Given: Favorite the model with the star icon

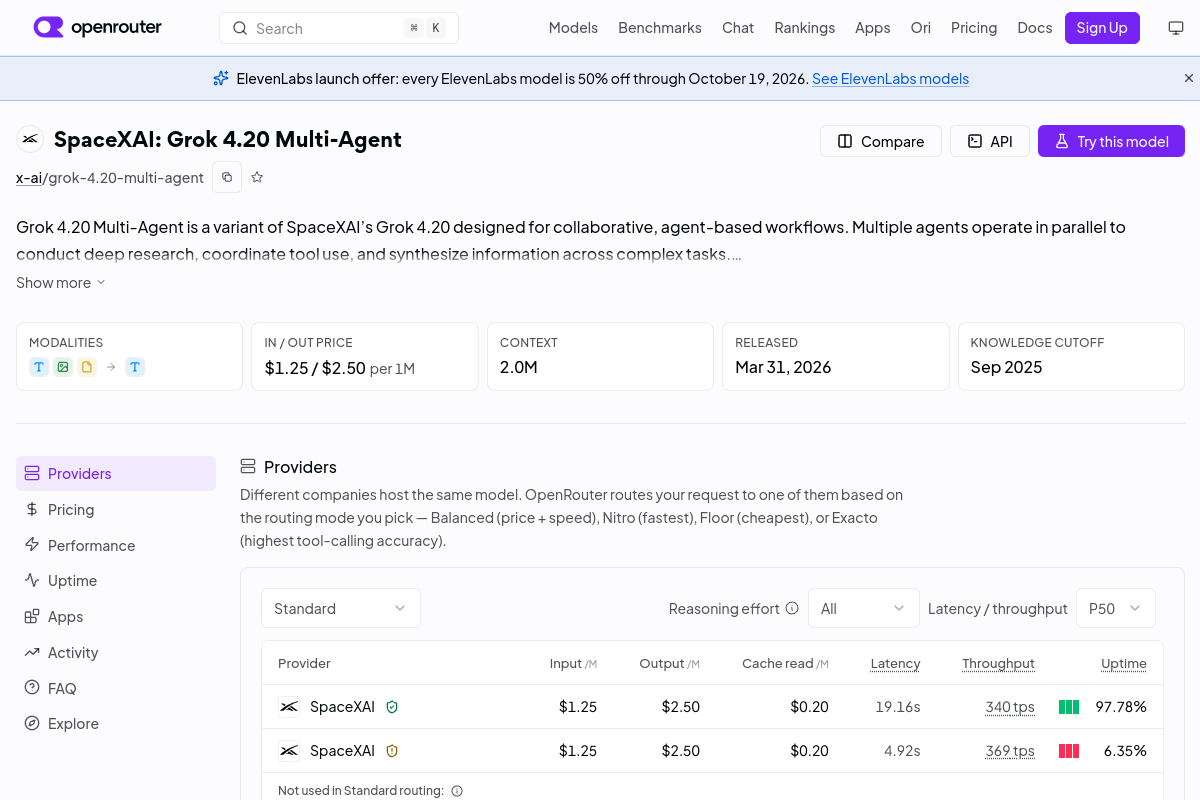Looking at the screenshot, I should 257,177.
